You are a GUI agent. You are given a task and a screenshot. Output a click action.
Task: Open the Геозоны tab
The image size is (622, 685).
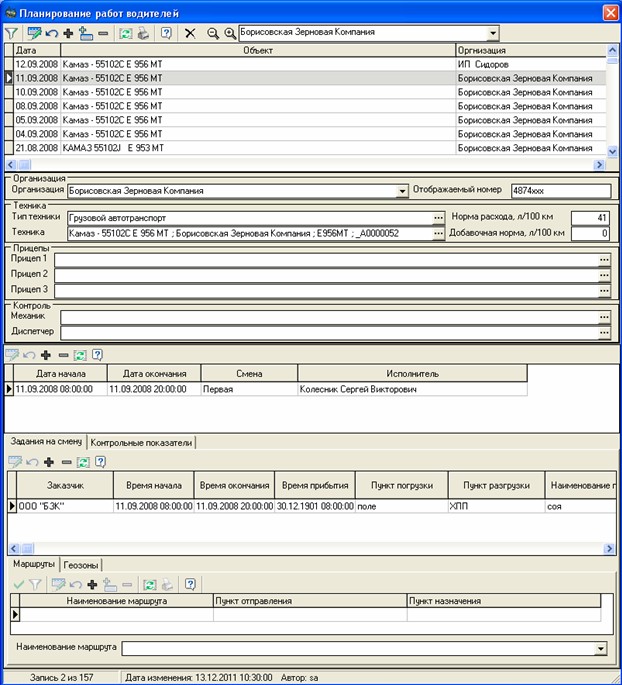[80, 564]
